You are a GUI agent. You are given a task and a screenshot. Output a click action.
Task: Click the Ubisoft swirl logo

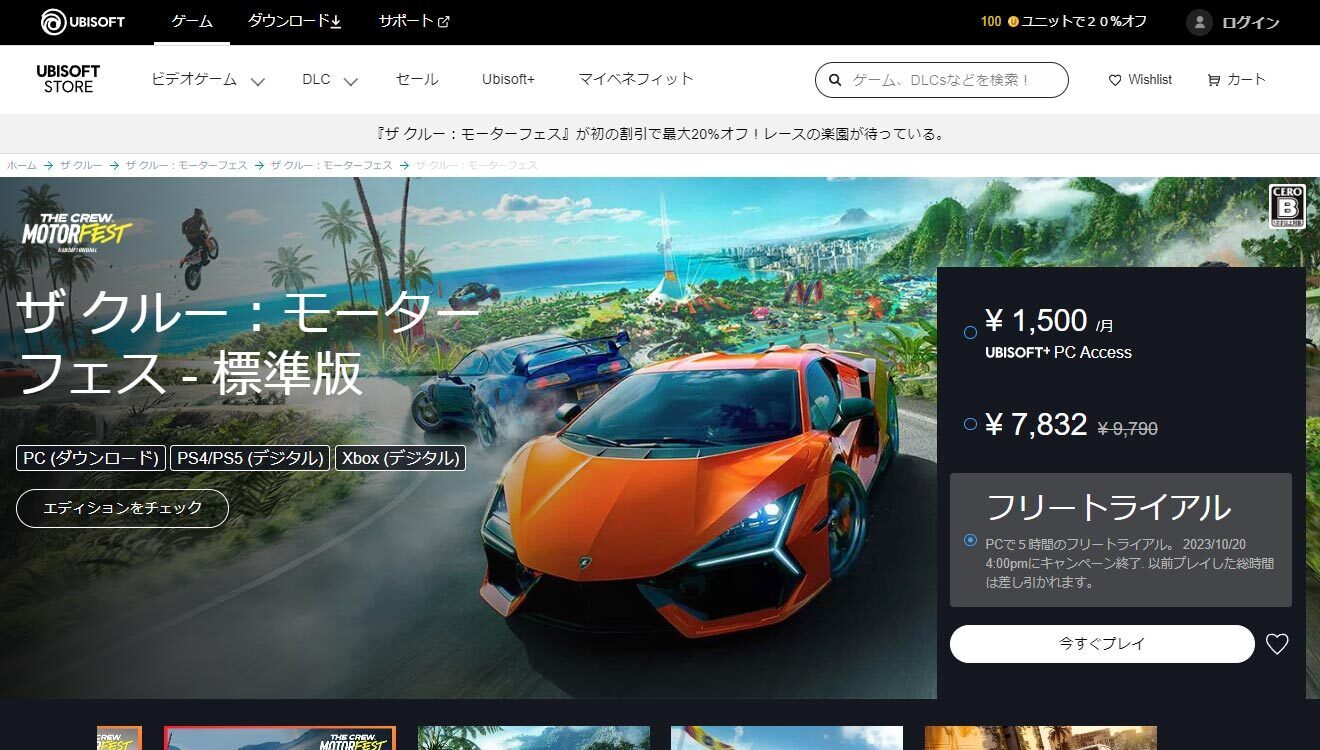coord(54,22)
